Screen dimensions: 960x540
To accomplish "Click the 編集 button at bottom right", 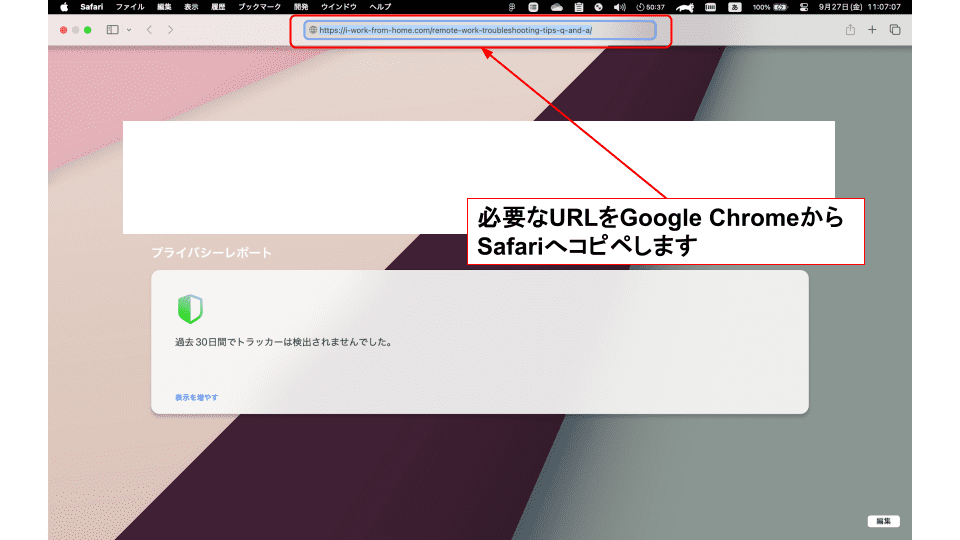I will tap(884, 521).
